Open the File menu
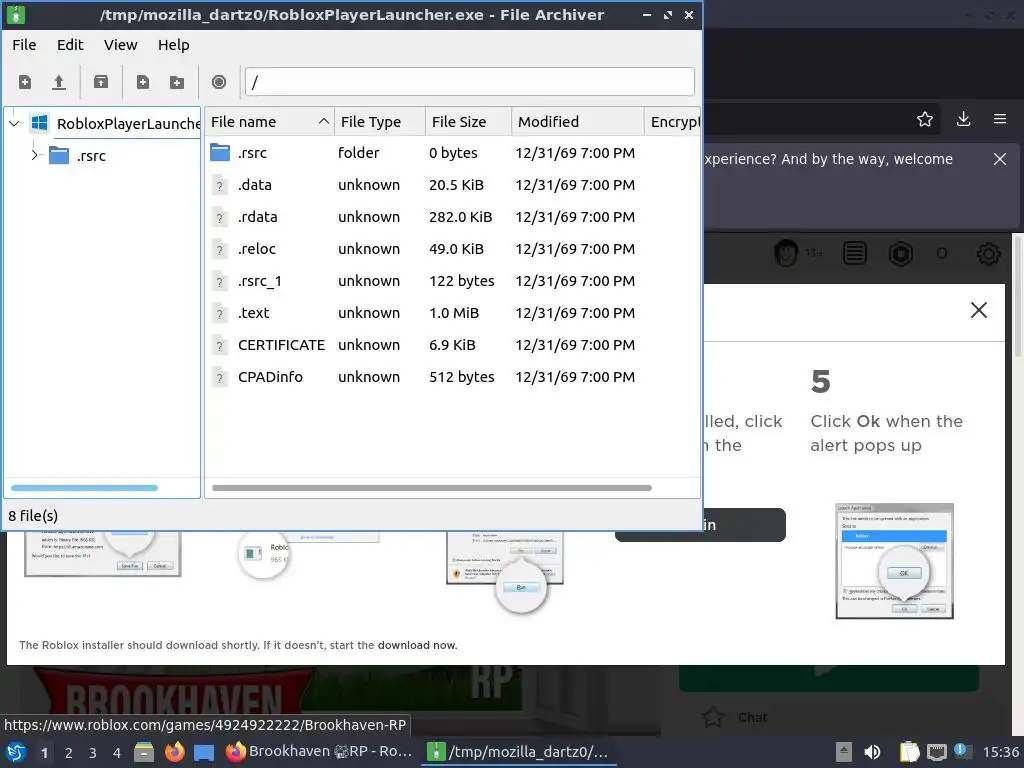 (x=24, y=45)
